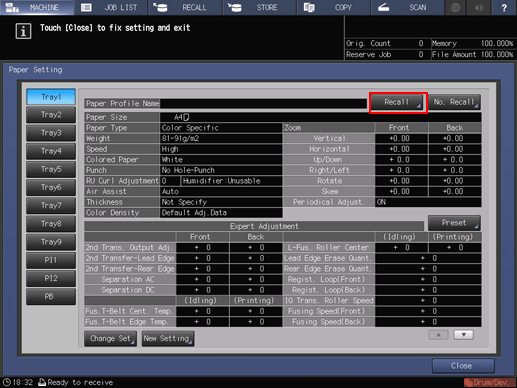Click the New Setting button
Image resolution: width=517 pixels, height=388 pixels.
coord(168,338)
